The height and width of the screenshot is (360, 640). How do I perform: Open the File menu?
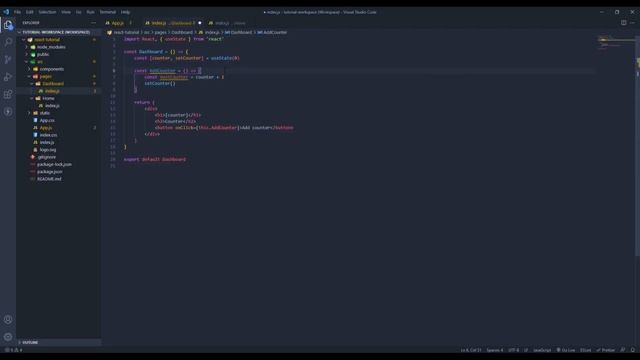18,12
